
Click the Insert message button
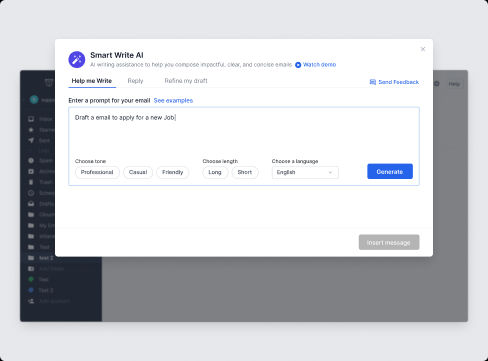coord(389,242)
